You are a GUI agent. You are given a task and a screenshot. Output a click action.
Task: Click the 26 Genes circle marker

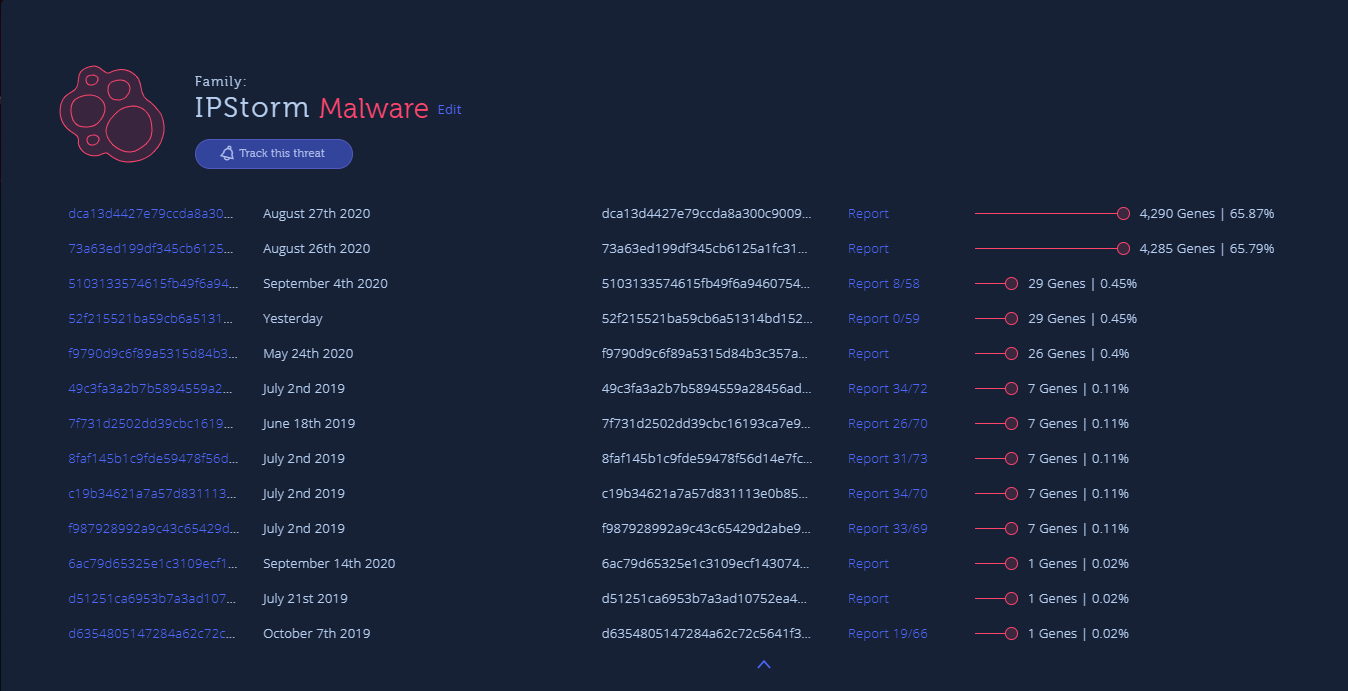tap(1011, 354)
